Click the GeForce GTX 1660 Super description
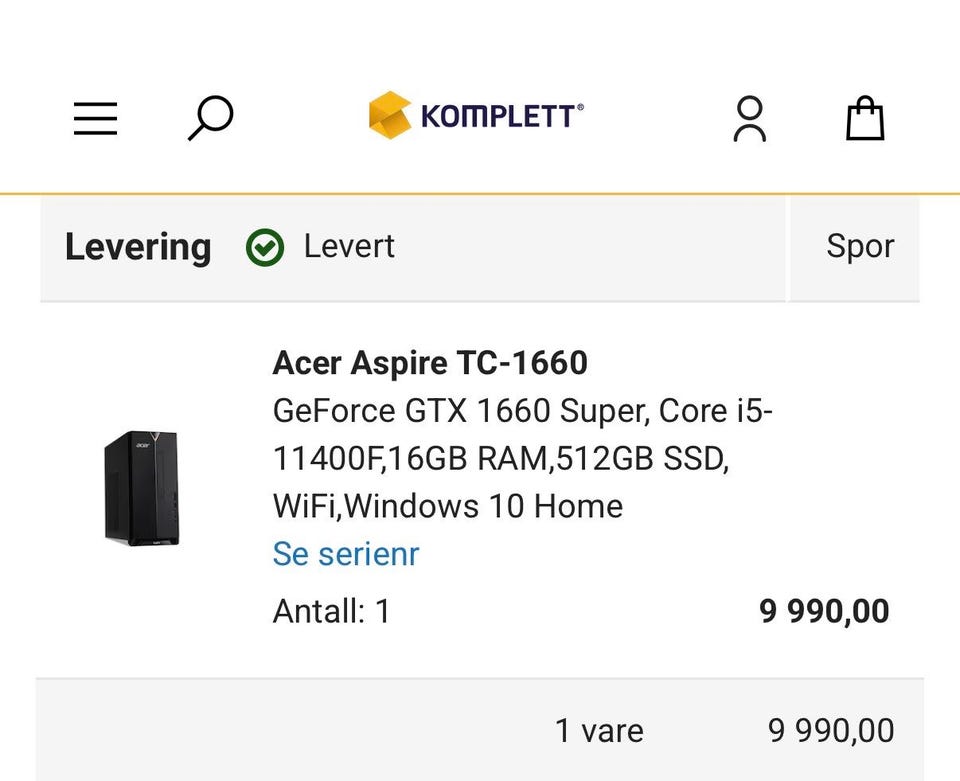Image resolution: width=960 pixels, height=781 pixels. point(522,411)
